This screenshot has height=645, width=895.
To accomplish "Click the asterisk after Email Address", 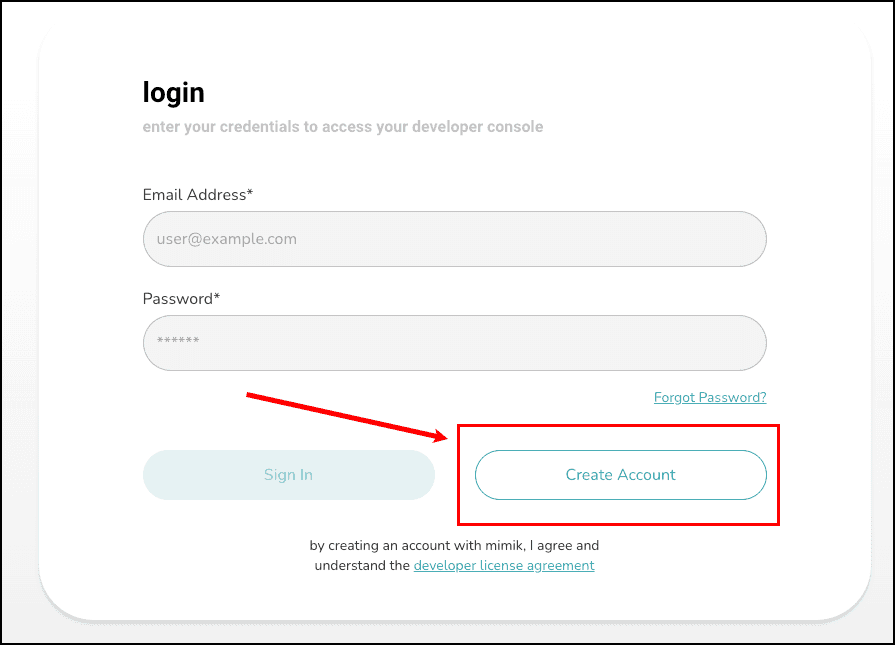I will tap(249, 192).
